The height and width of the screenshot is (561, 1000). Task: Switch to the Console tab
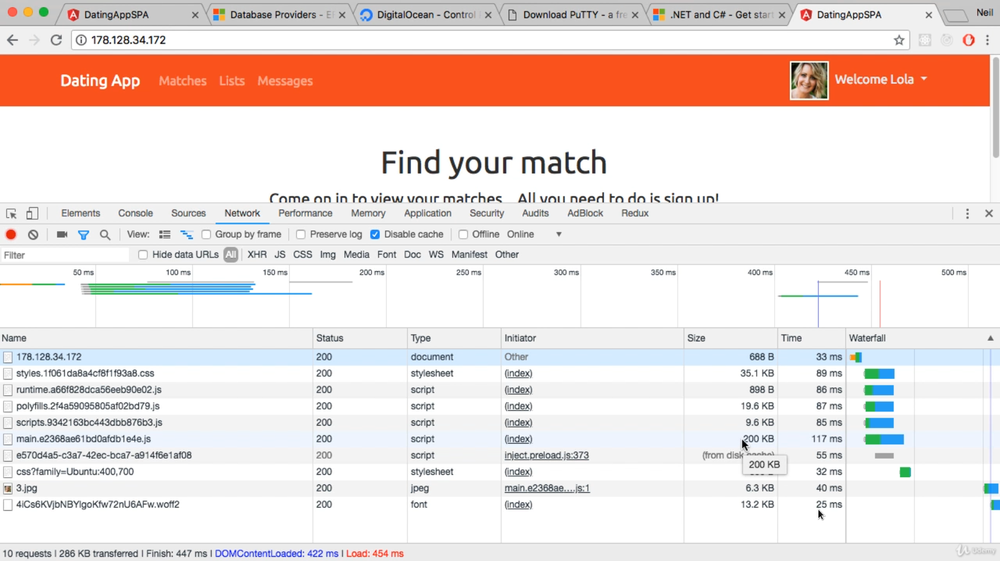click(135, 213)
